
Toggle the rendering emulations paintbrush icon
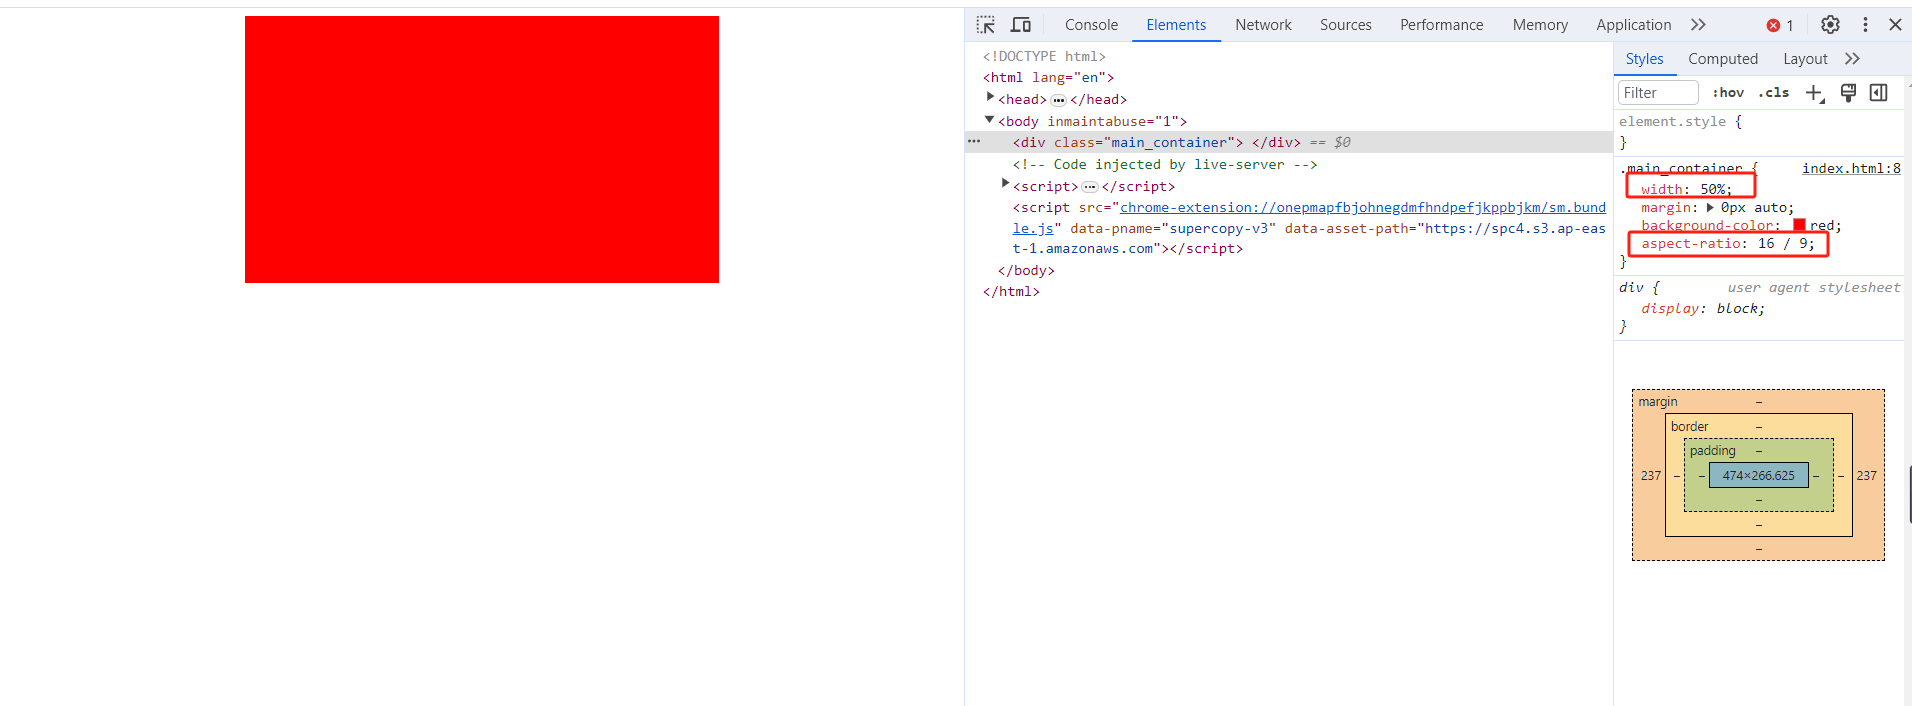1848,93
